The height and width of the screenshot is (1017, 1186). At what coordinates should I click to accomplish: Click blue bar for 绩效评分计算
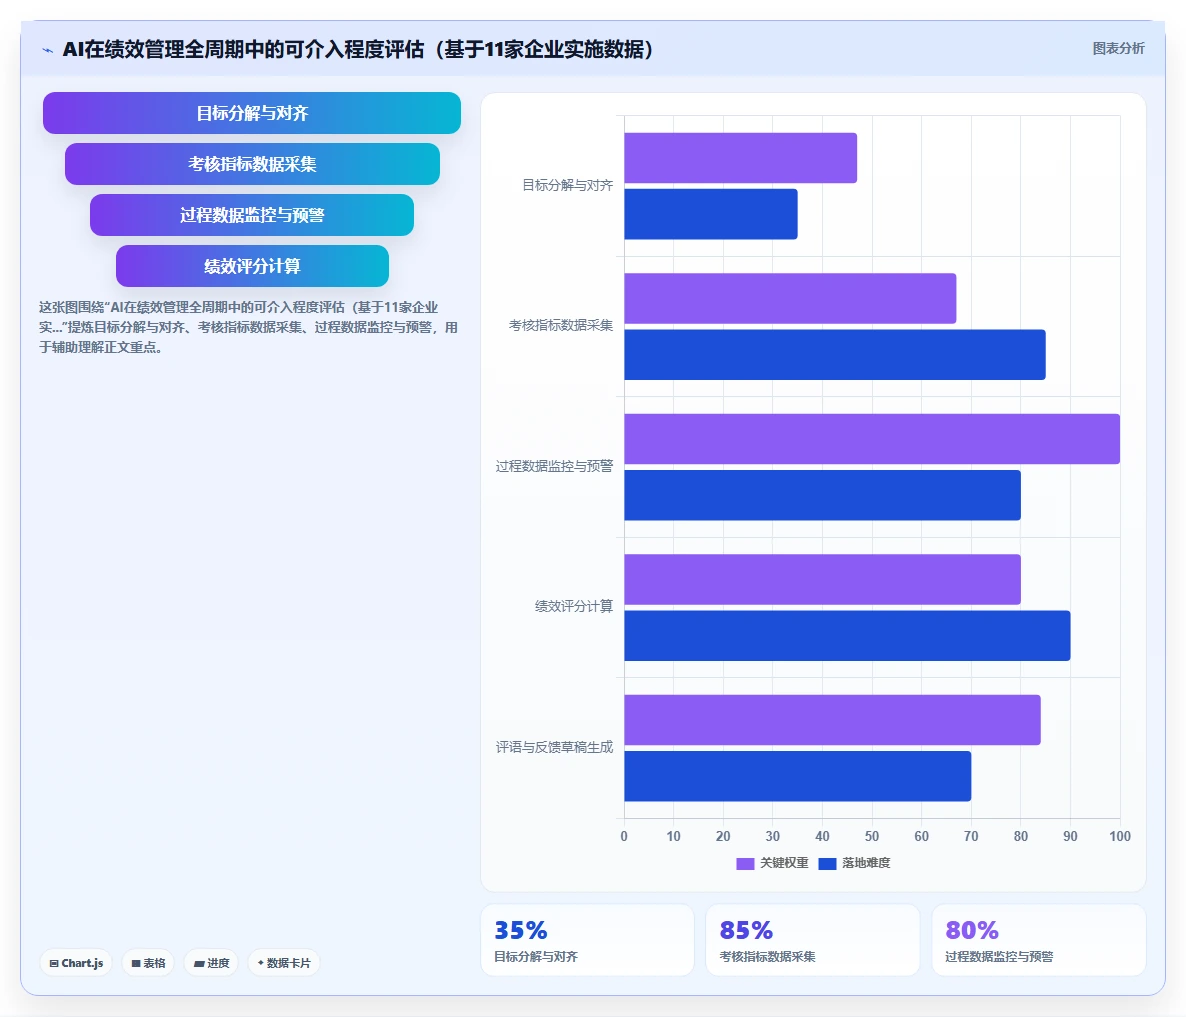coord(847,635)
